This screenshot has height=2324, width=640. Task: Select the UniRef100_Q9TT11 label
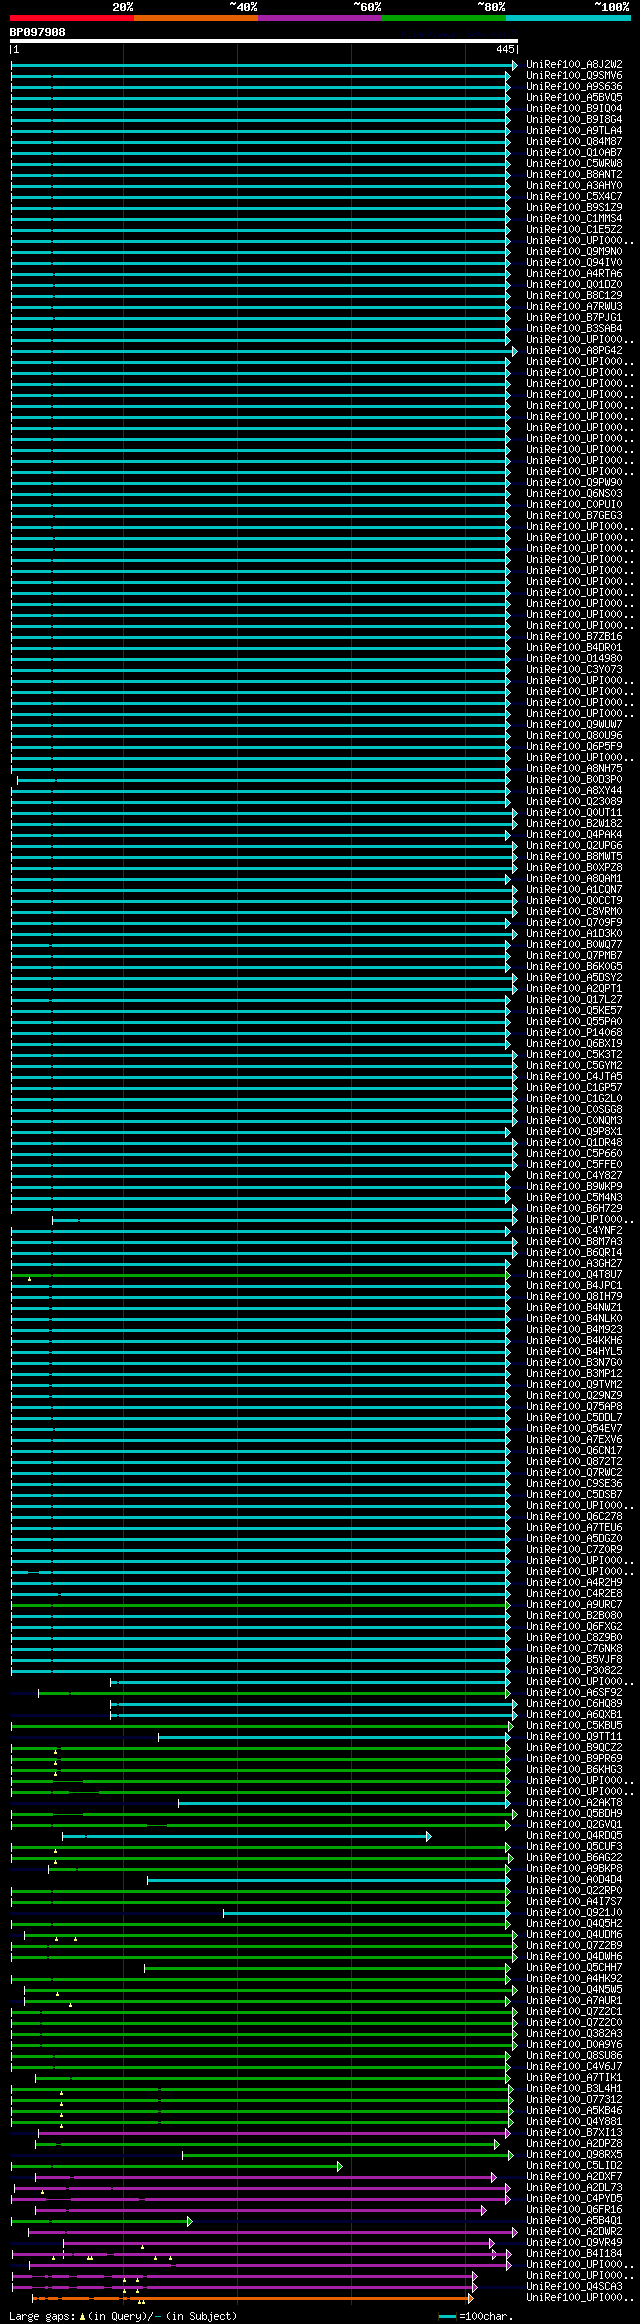pyautogui.click(x=574, y=1737)
